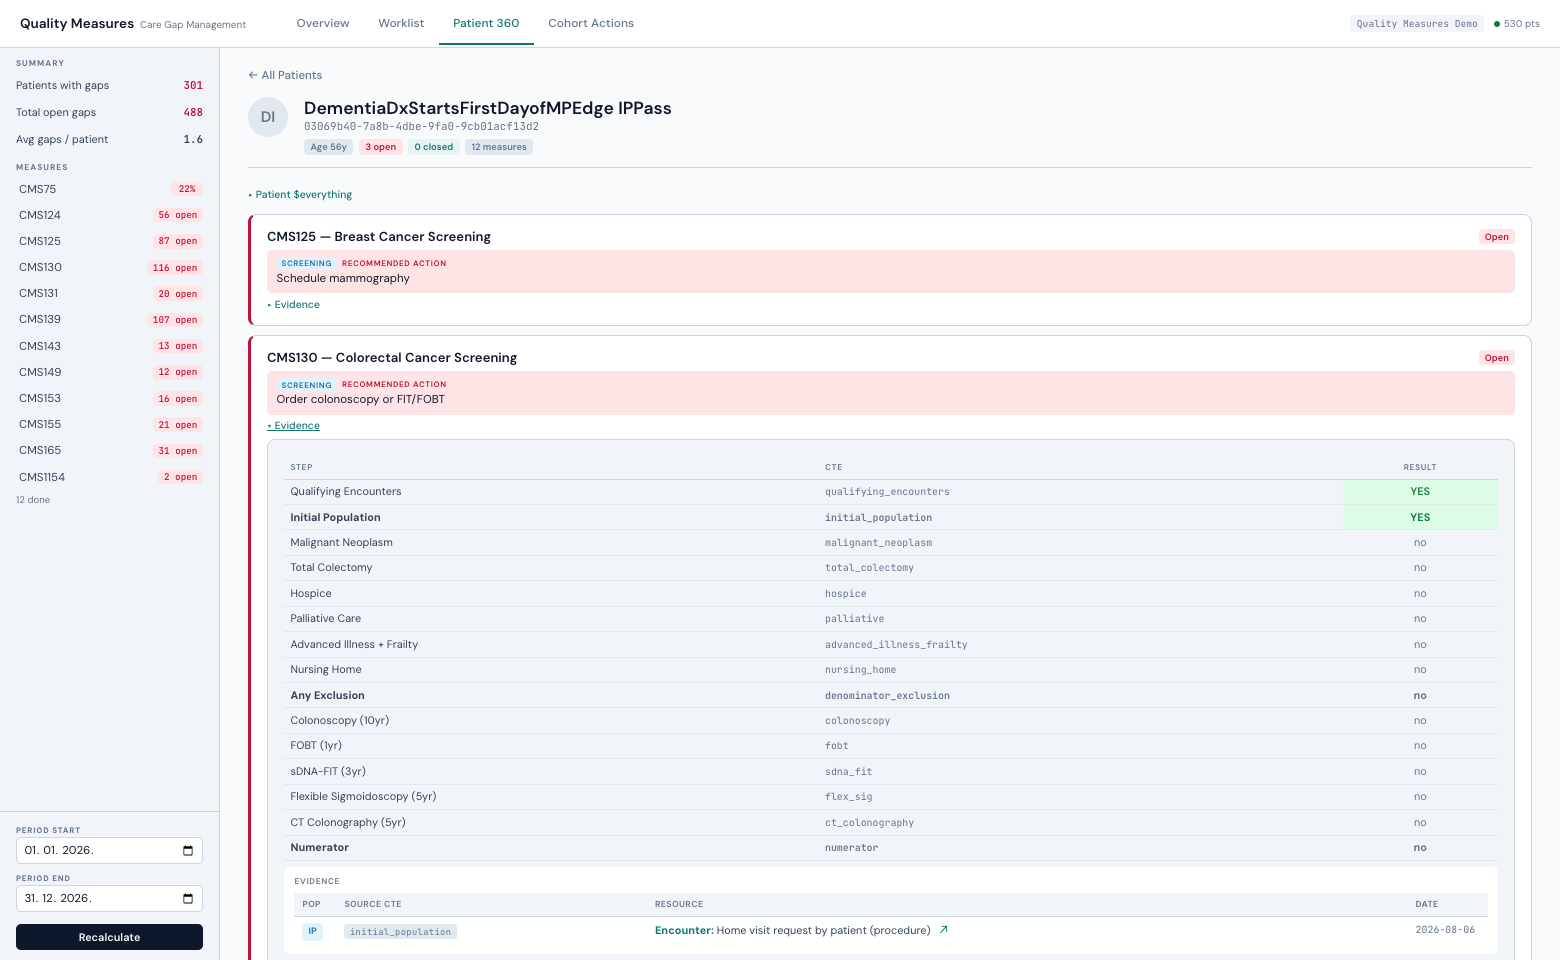The height and width of the screenshot is (960, 1560).
Task: Click 'Schedule mammography' recommended action
Action: pyautogui.click(x=343, y=278)
